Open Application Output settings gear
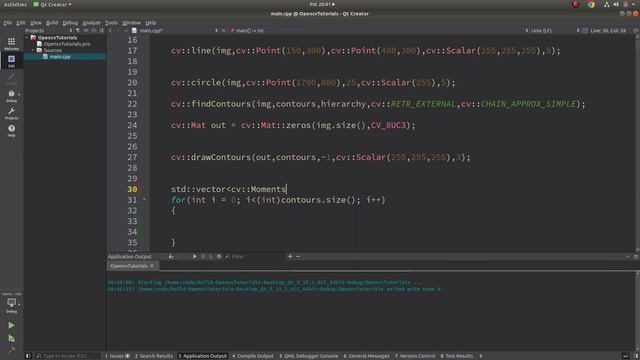640x360 pixels. coord(219,256)
